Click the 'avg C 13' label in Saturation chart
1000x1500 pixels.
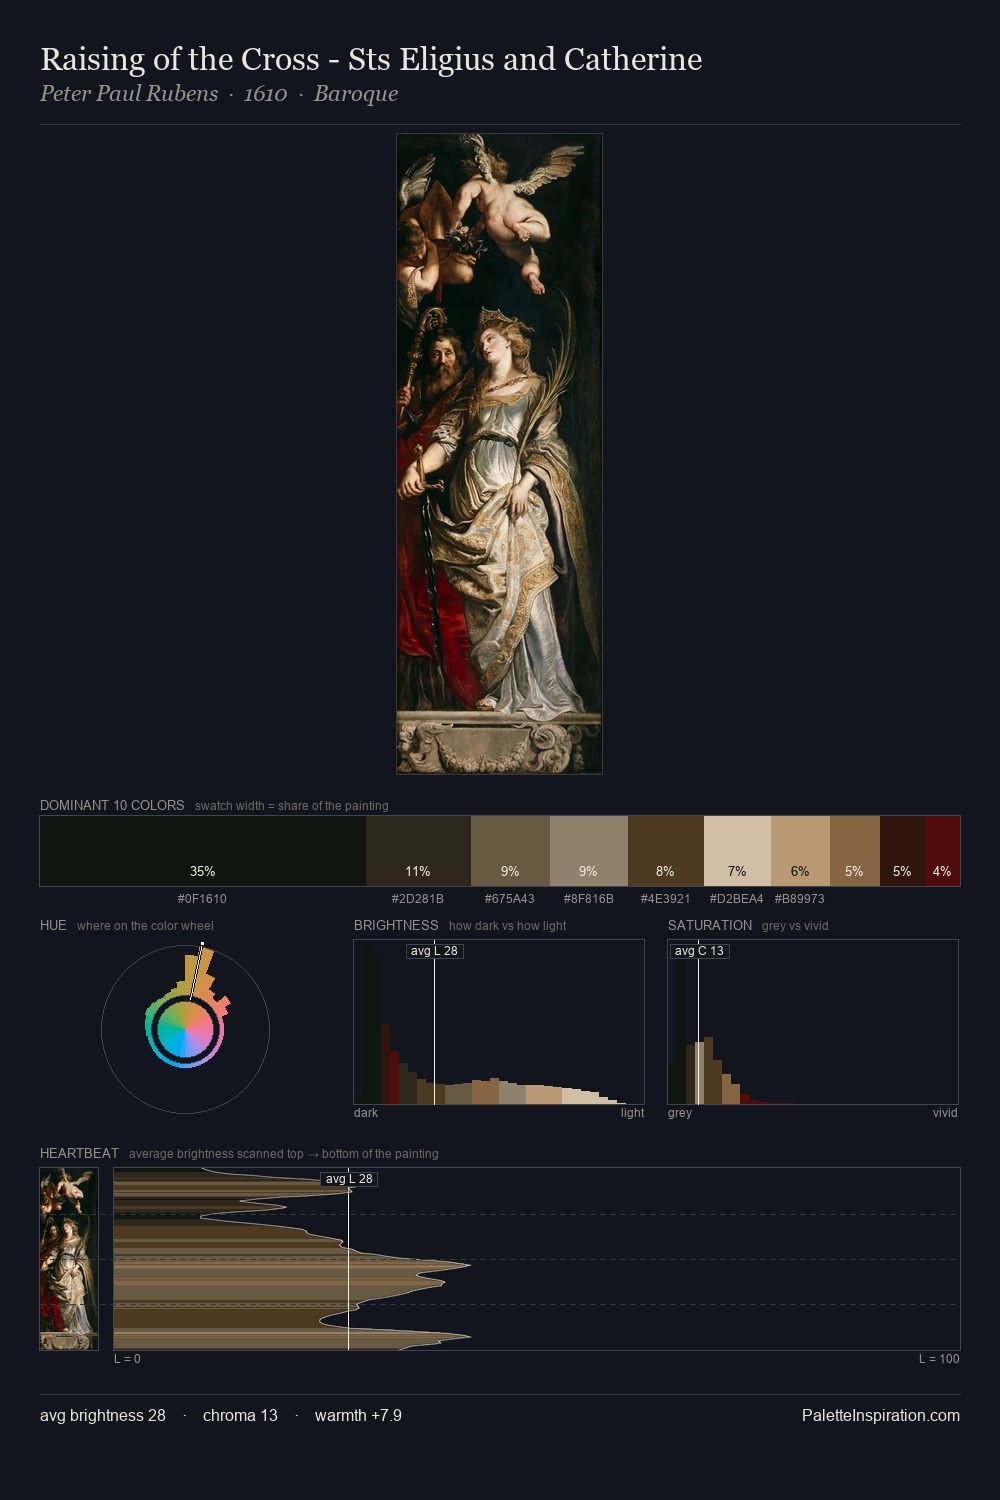(x=699, y=951)
